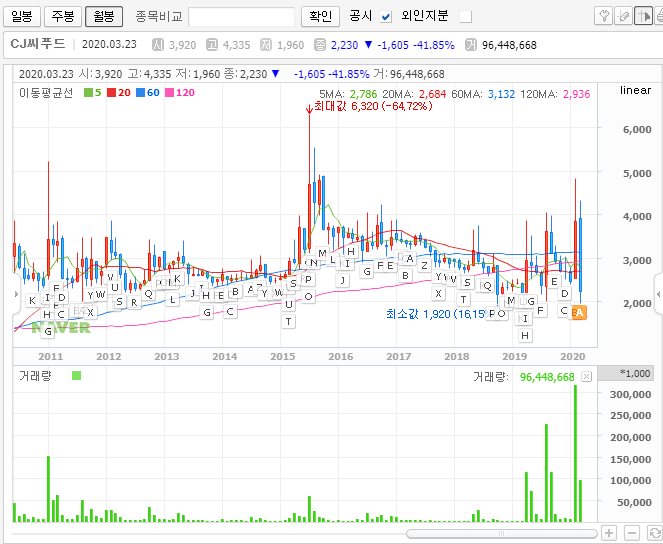Expand the right side panel arrow

coord(658,294)
